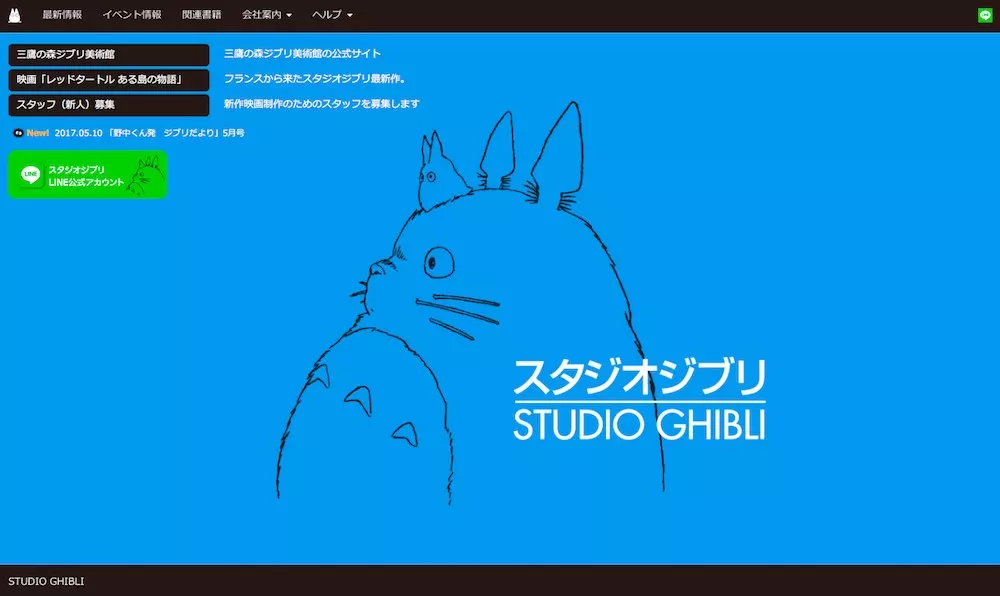Click the 三鷹の森ジブリ美術館 button
This screenshot has height=596, width=1000.
click(108, 55)
